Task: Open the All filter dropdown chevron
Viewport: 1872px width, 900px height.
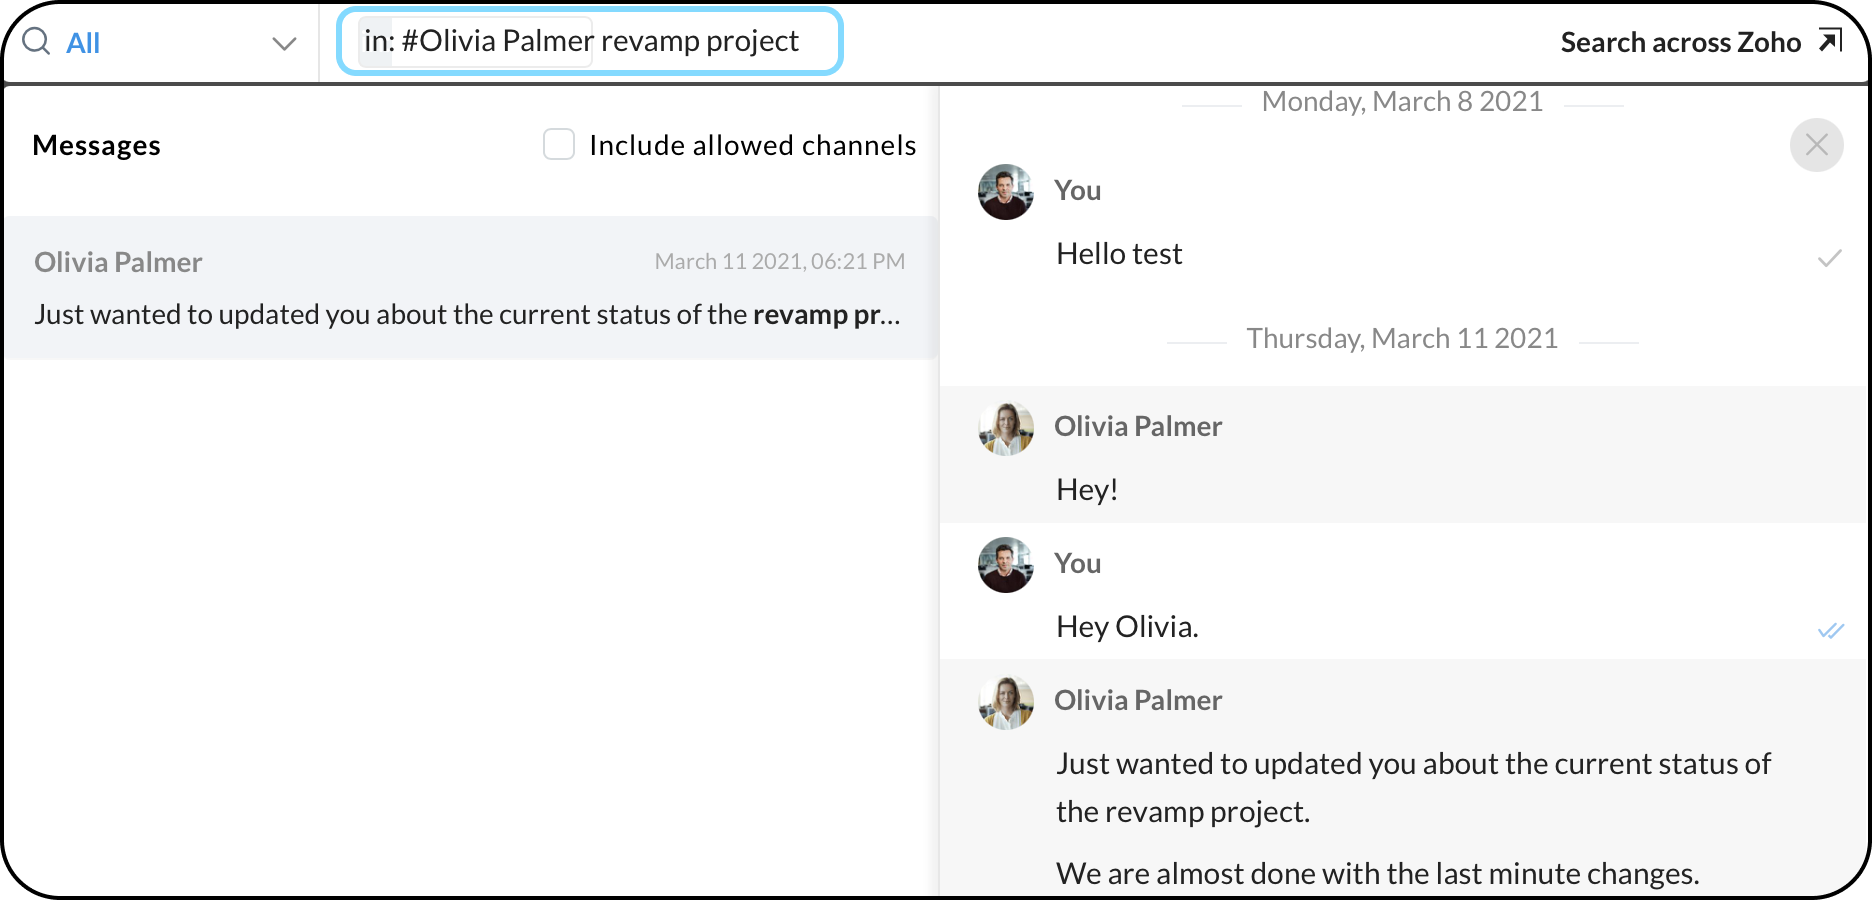Action: pos(284,43)
